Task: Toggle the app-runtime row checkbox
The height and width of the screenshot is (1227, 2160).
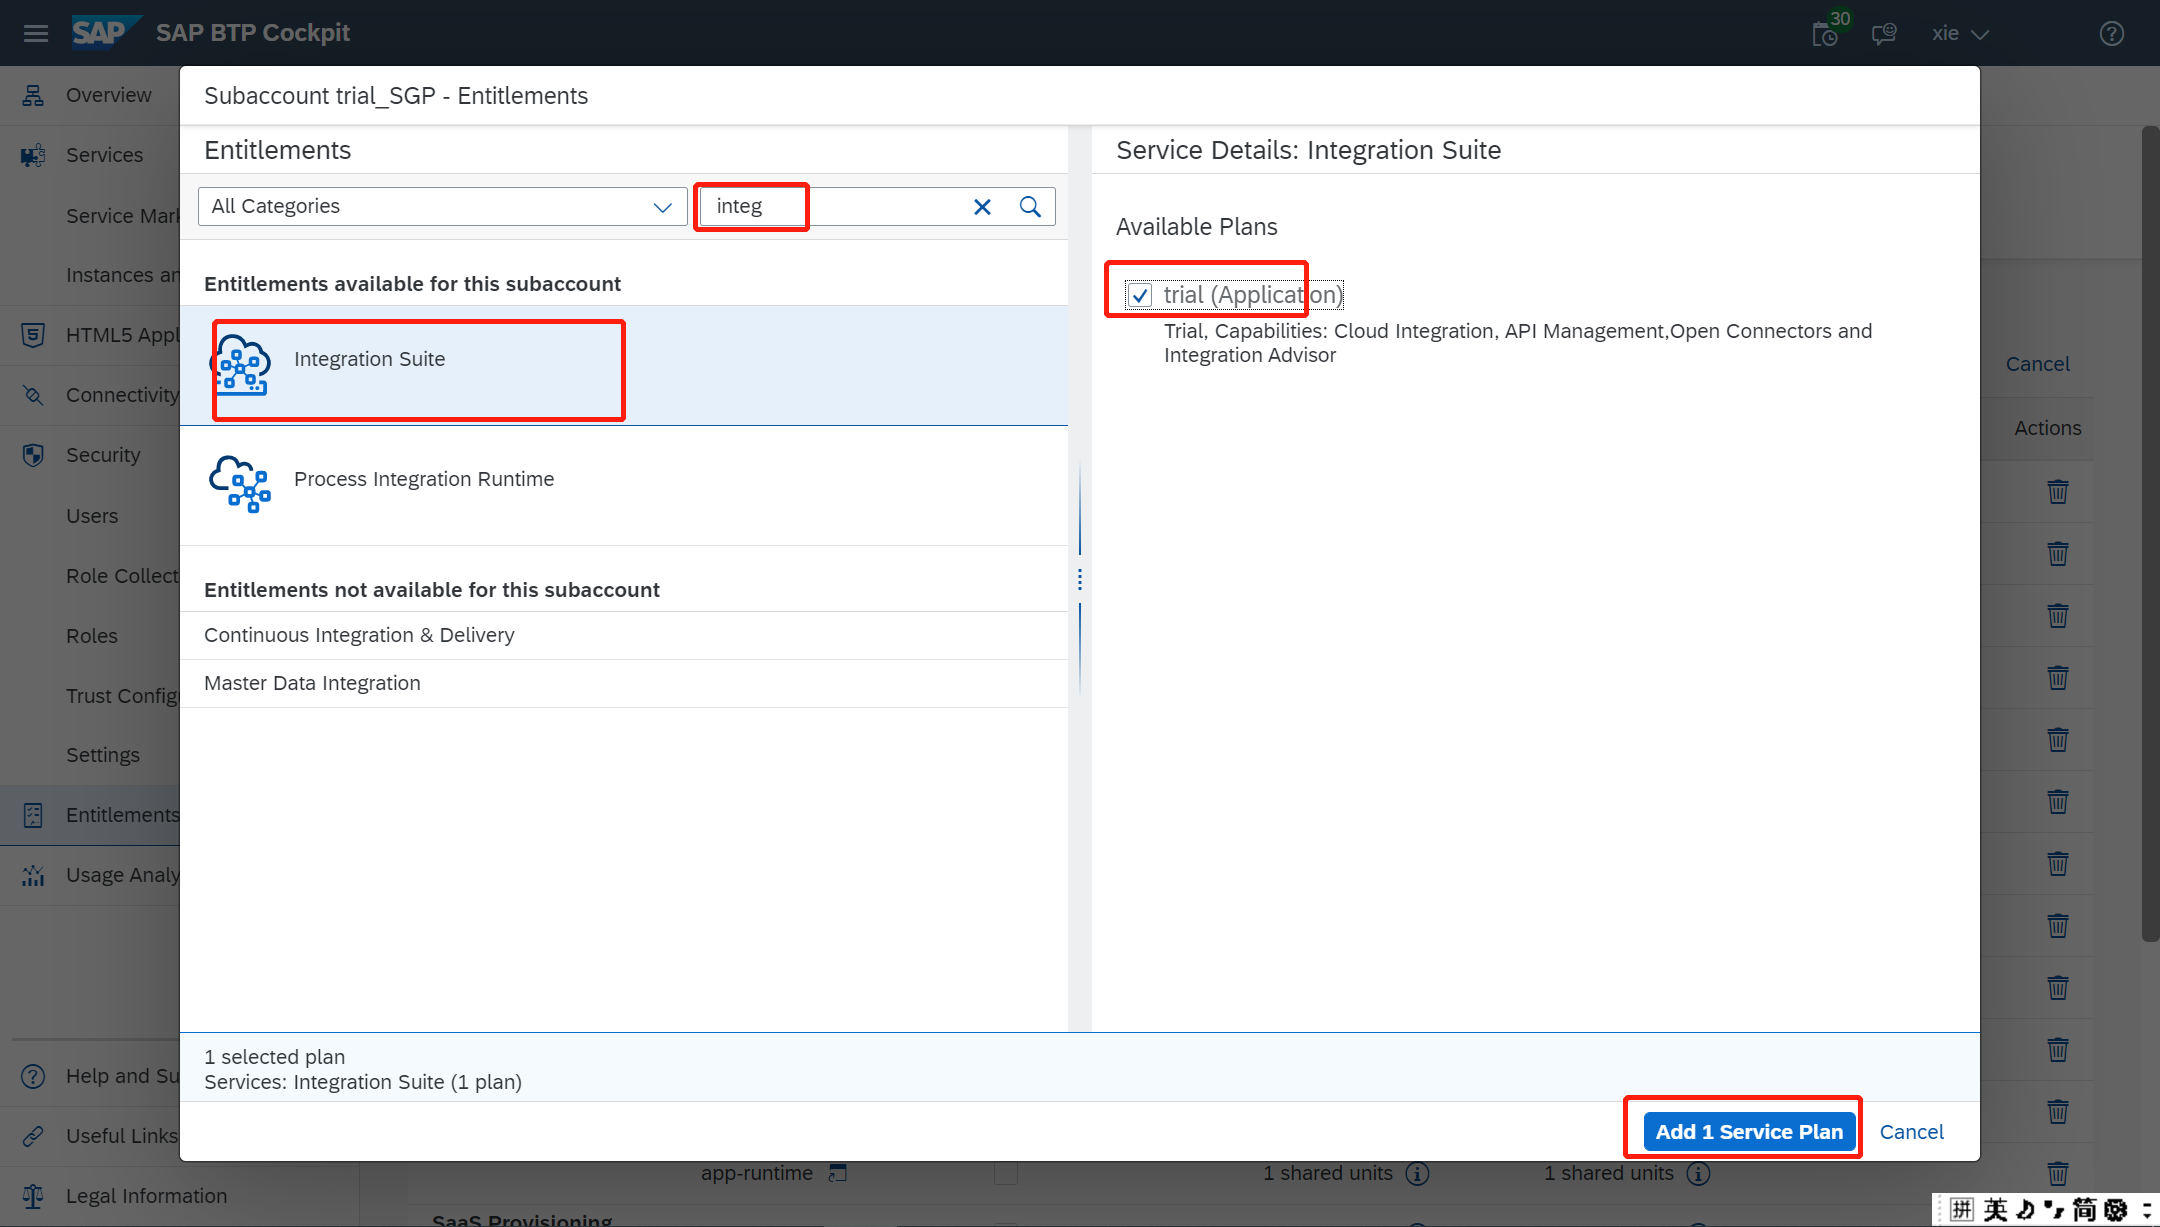Action: coord(1006,1173)
